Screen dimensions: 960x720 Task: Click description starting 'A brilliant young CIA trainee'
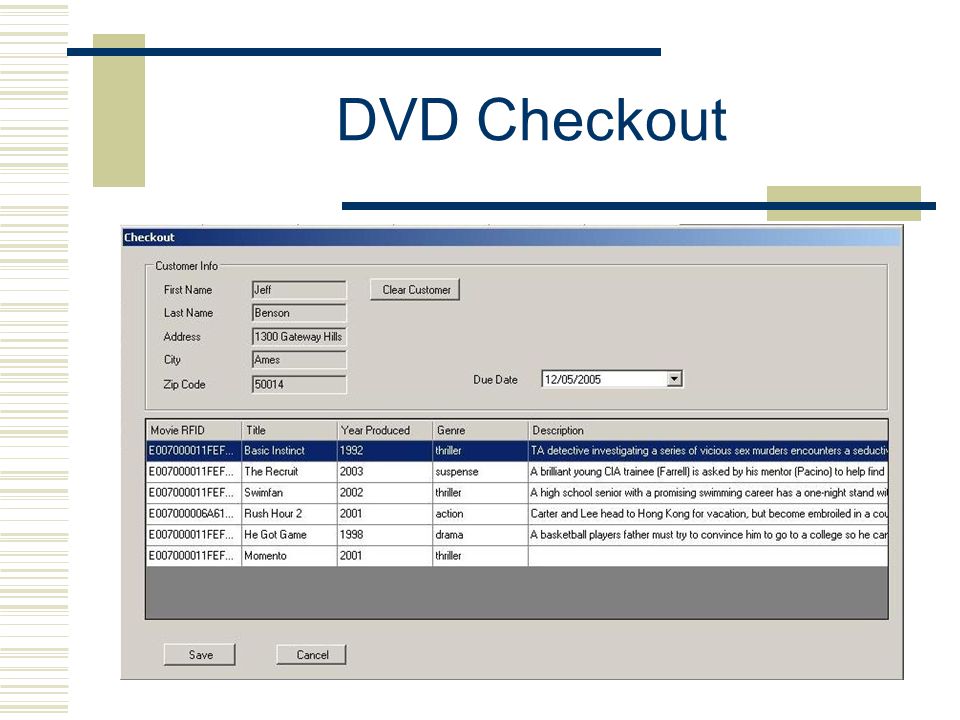pos(708,471)
